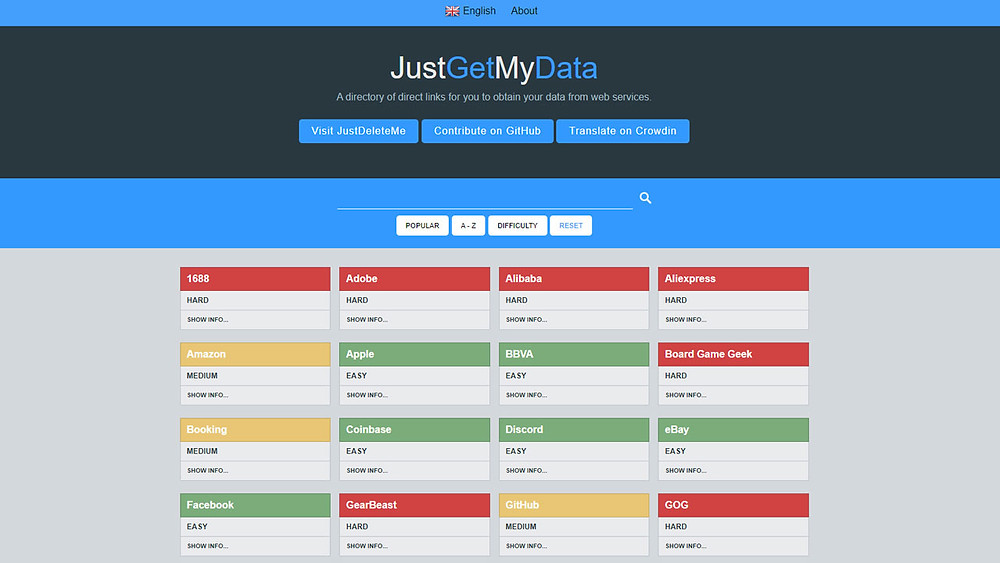Open the Amazon card title

(x=255, y=354)
